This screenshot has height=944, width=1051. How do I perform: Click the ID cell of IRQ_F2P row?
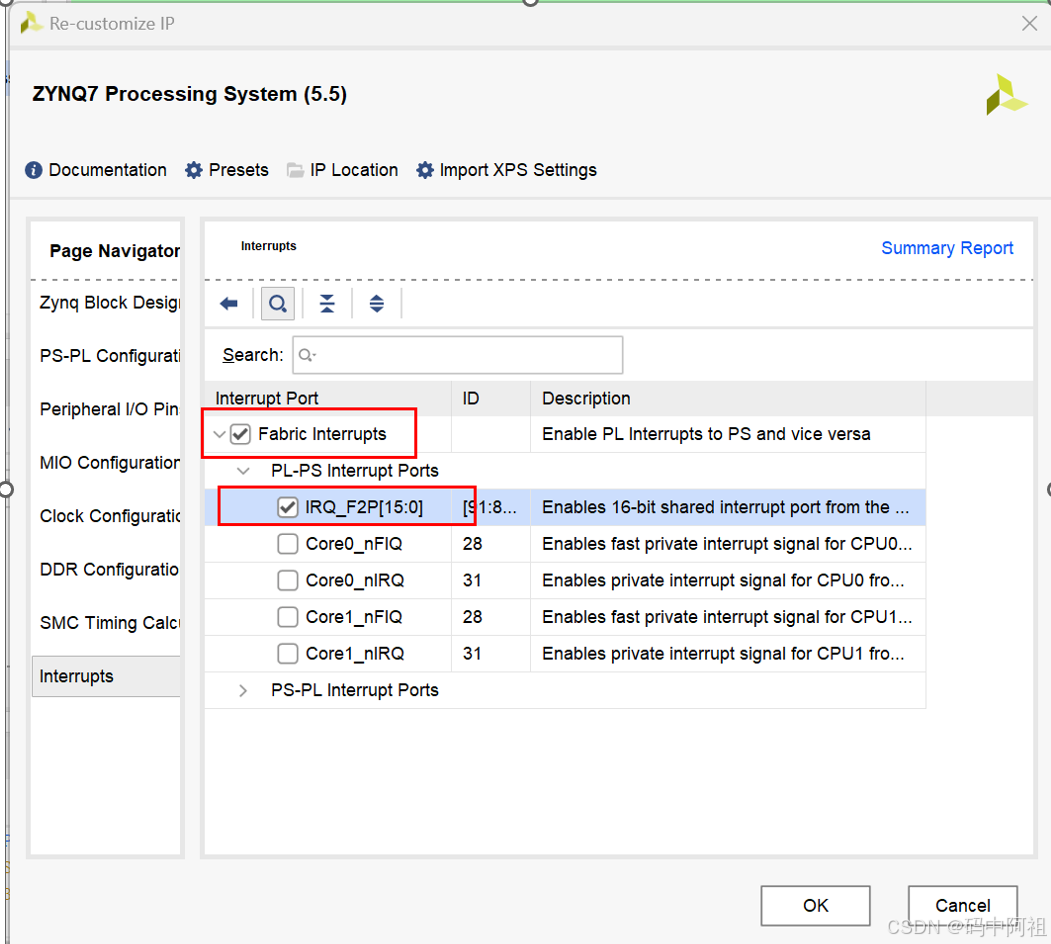point(490,508)
